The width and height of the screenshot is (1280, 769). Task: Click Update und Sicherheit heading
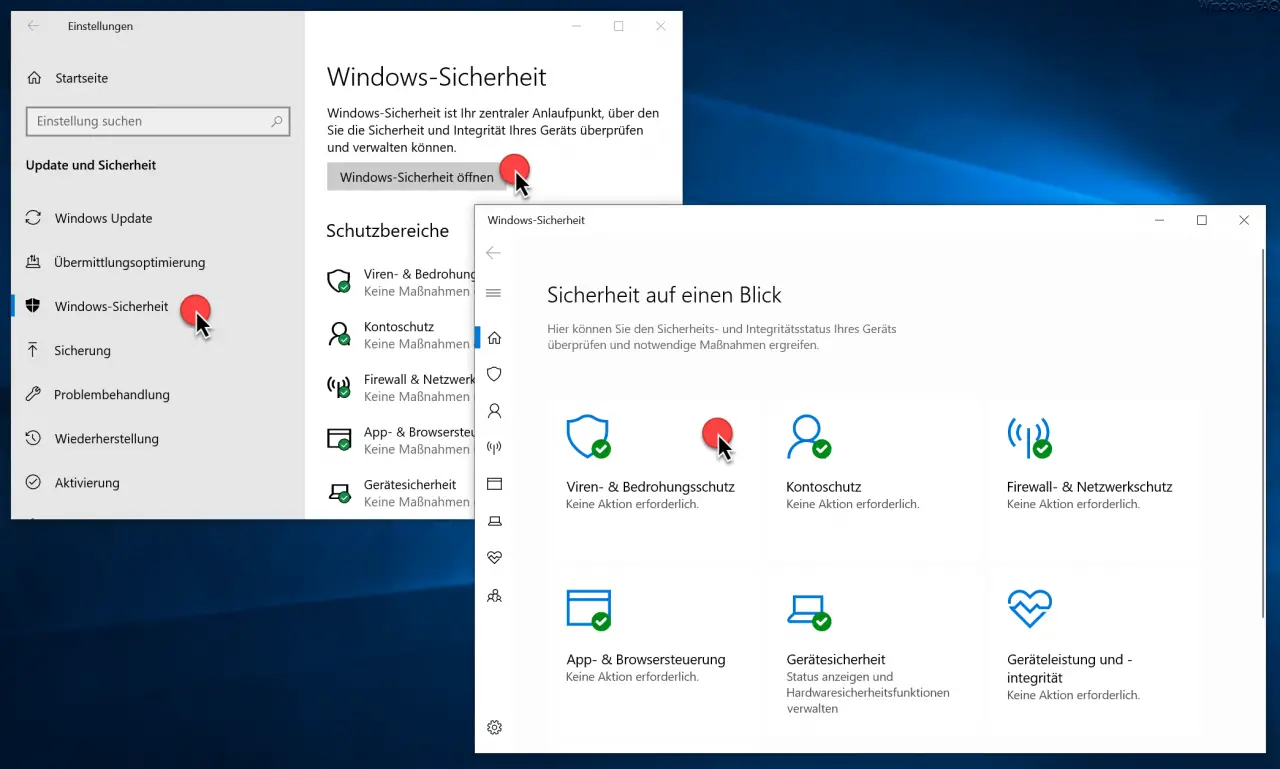tap(91, 165)
